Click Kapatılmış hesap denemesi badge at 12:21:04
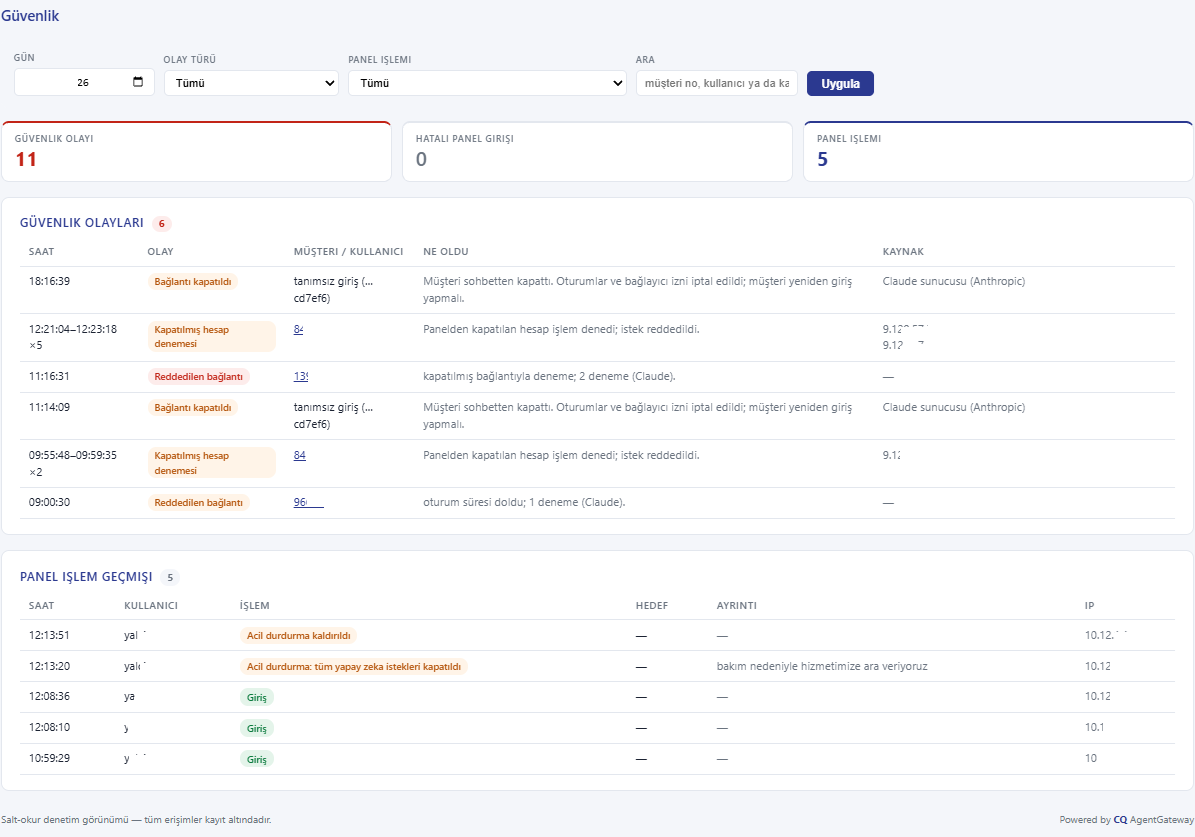 pos(211,336)
